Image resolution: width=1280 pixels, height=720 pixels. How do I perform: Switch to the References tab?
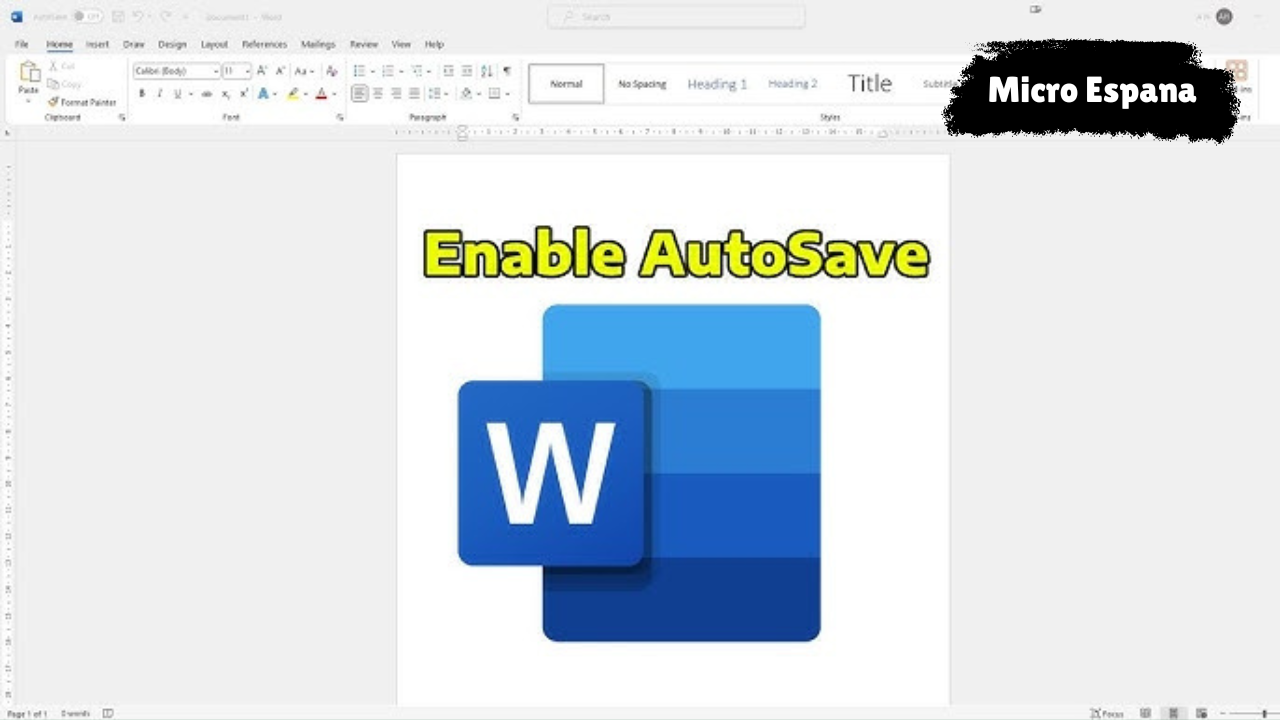pyautogui.click(x=264, y=45)
